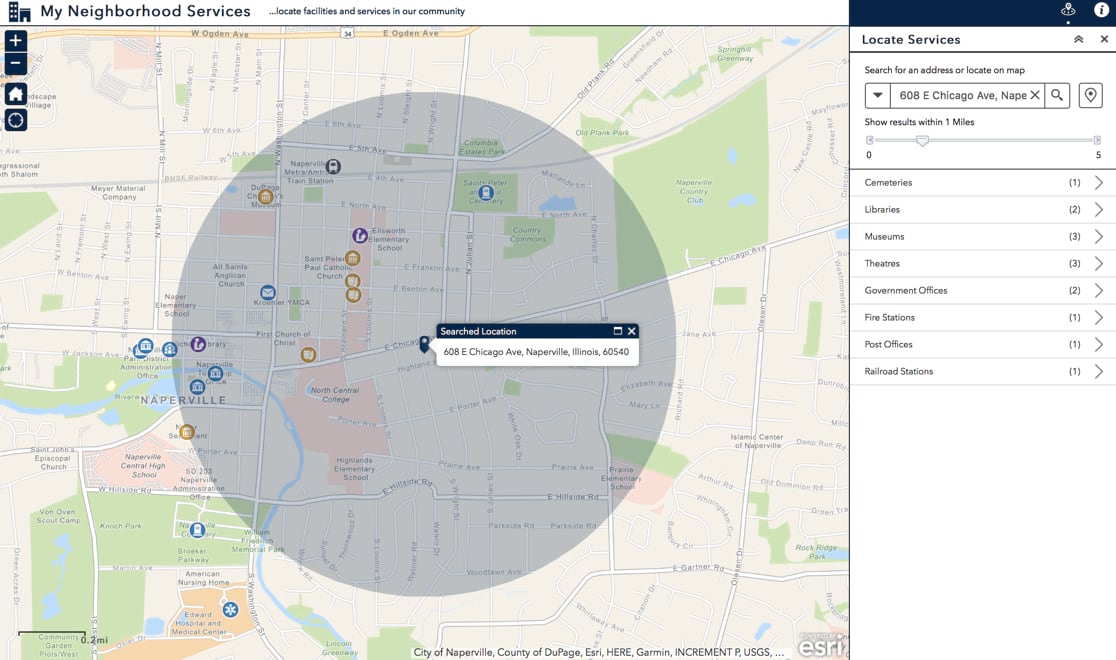
Task: Click the slider's maximum end marker
Action: tap(1097, 140)
